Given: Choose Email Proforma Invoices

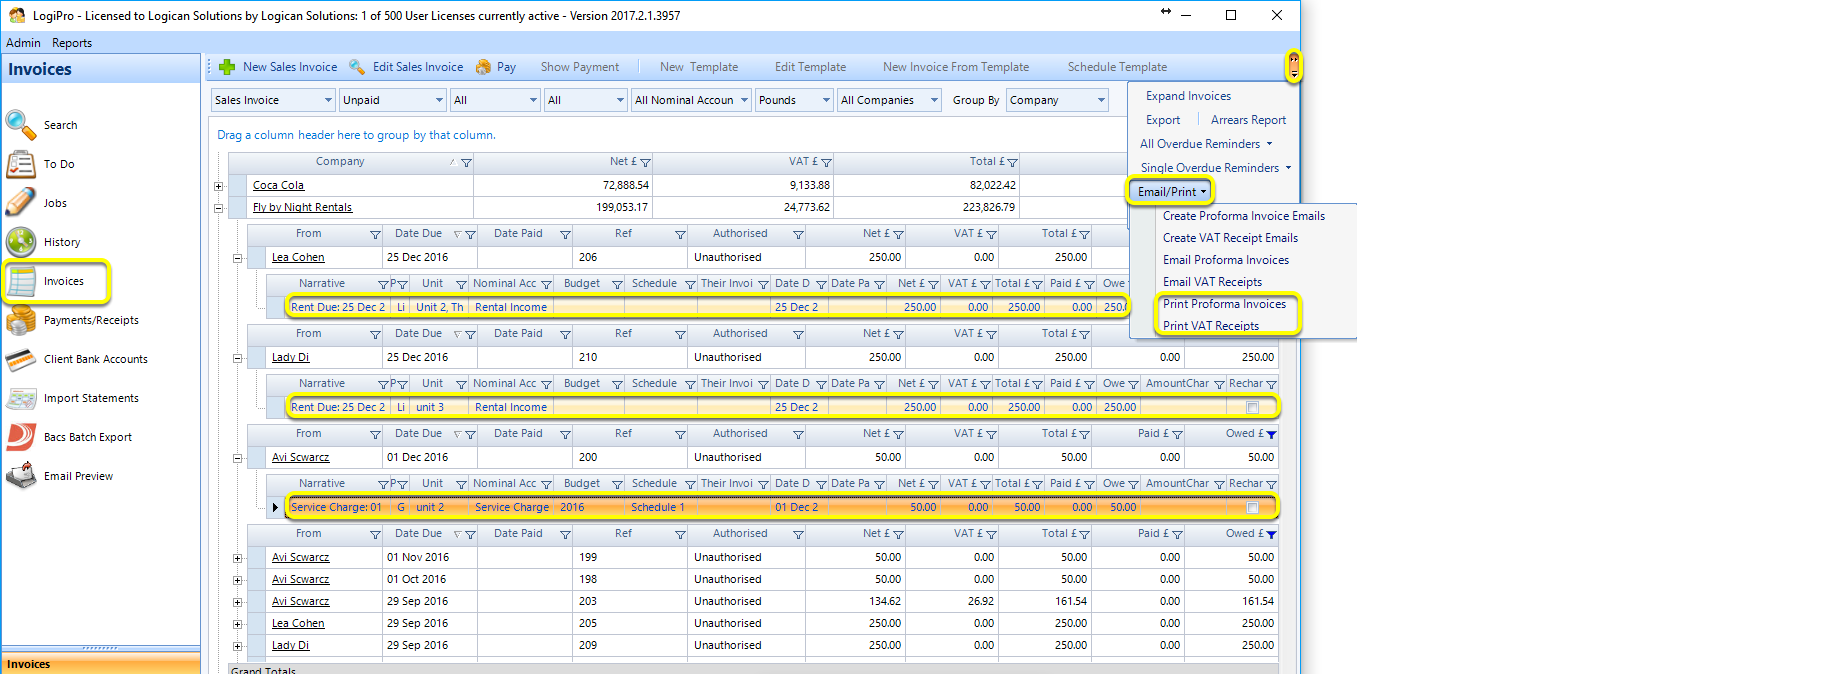Looking at the screenshot, I should point(1225,260).
